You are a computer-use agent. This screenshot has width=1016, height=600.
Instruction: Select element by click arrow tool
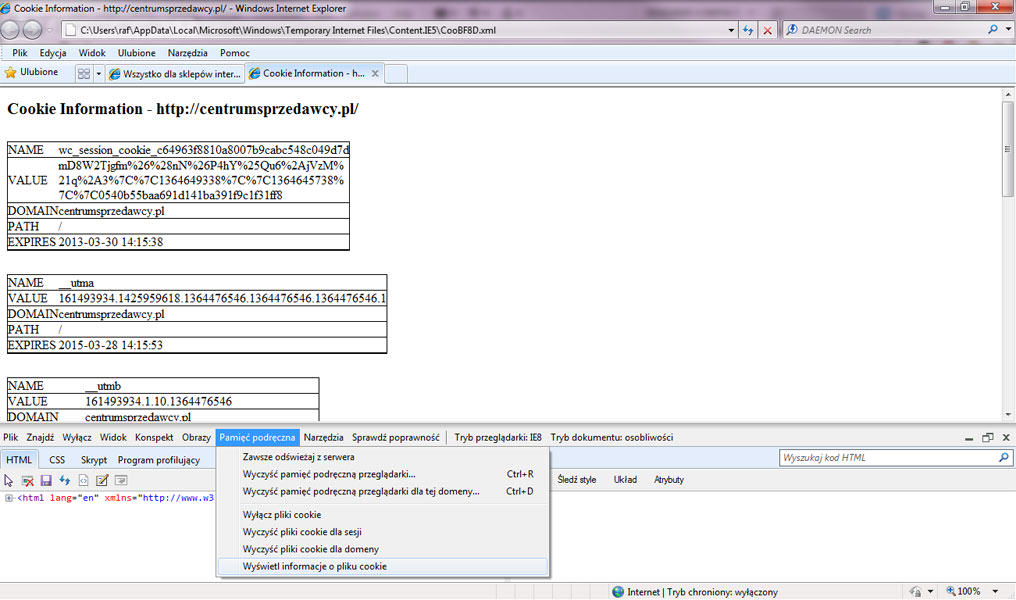click(x=9, y=480)
